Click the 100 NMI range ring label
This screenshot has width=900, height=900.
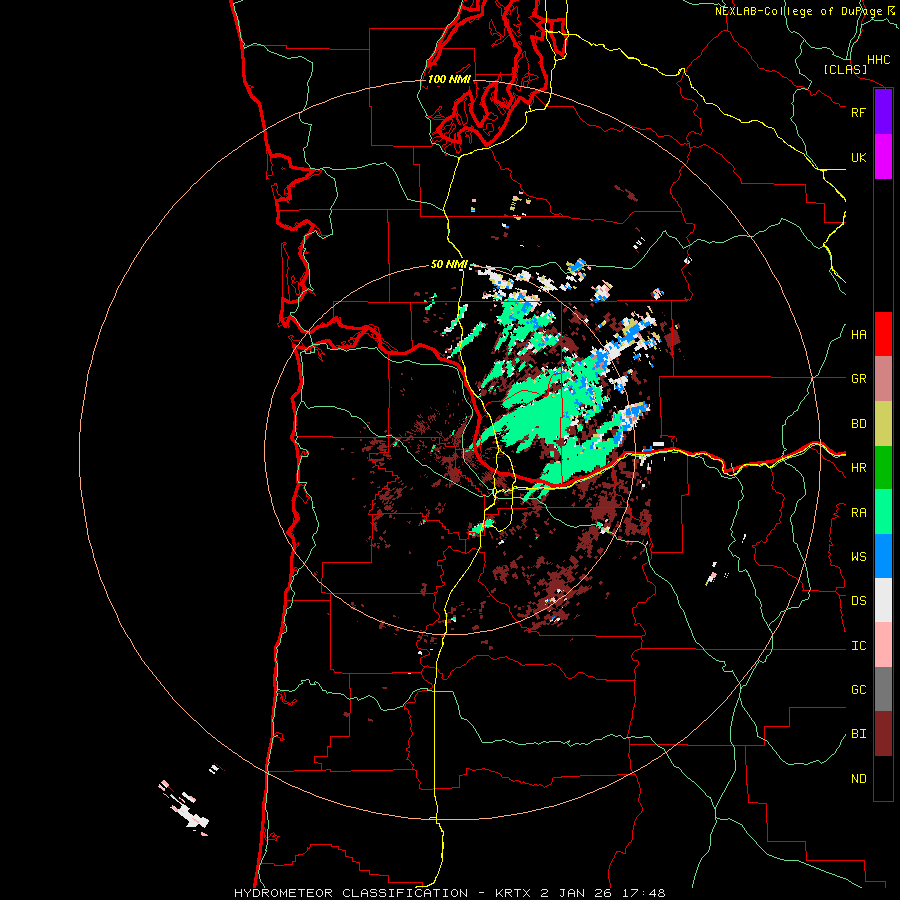449,79
